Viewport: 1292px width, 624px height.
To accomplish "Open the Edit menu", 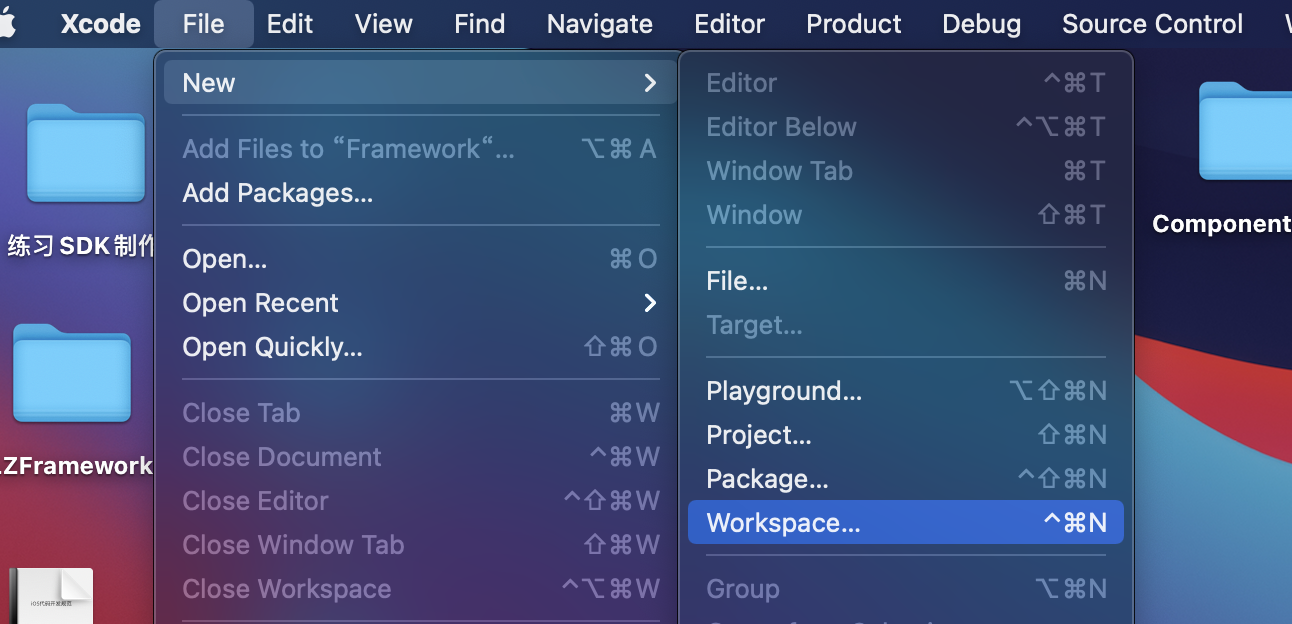I will pos(290,23).
